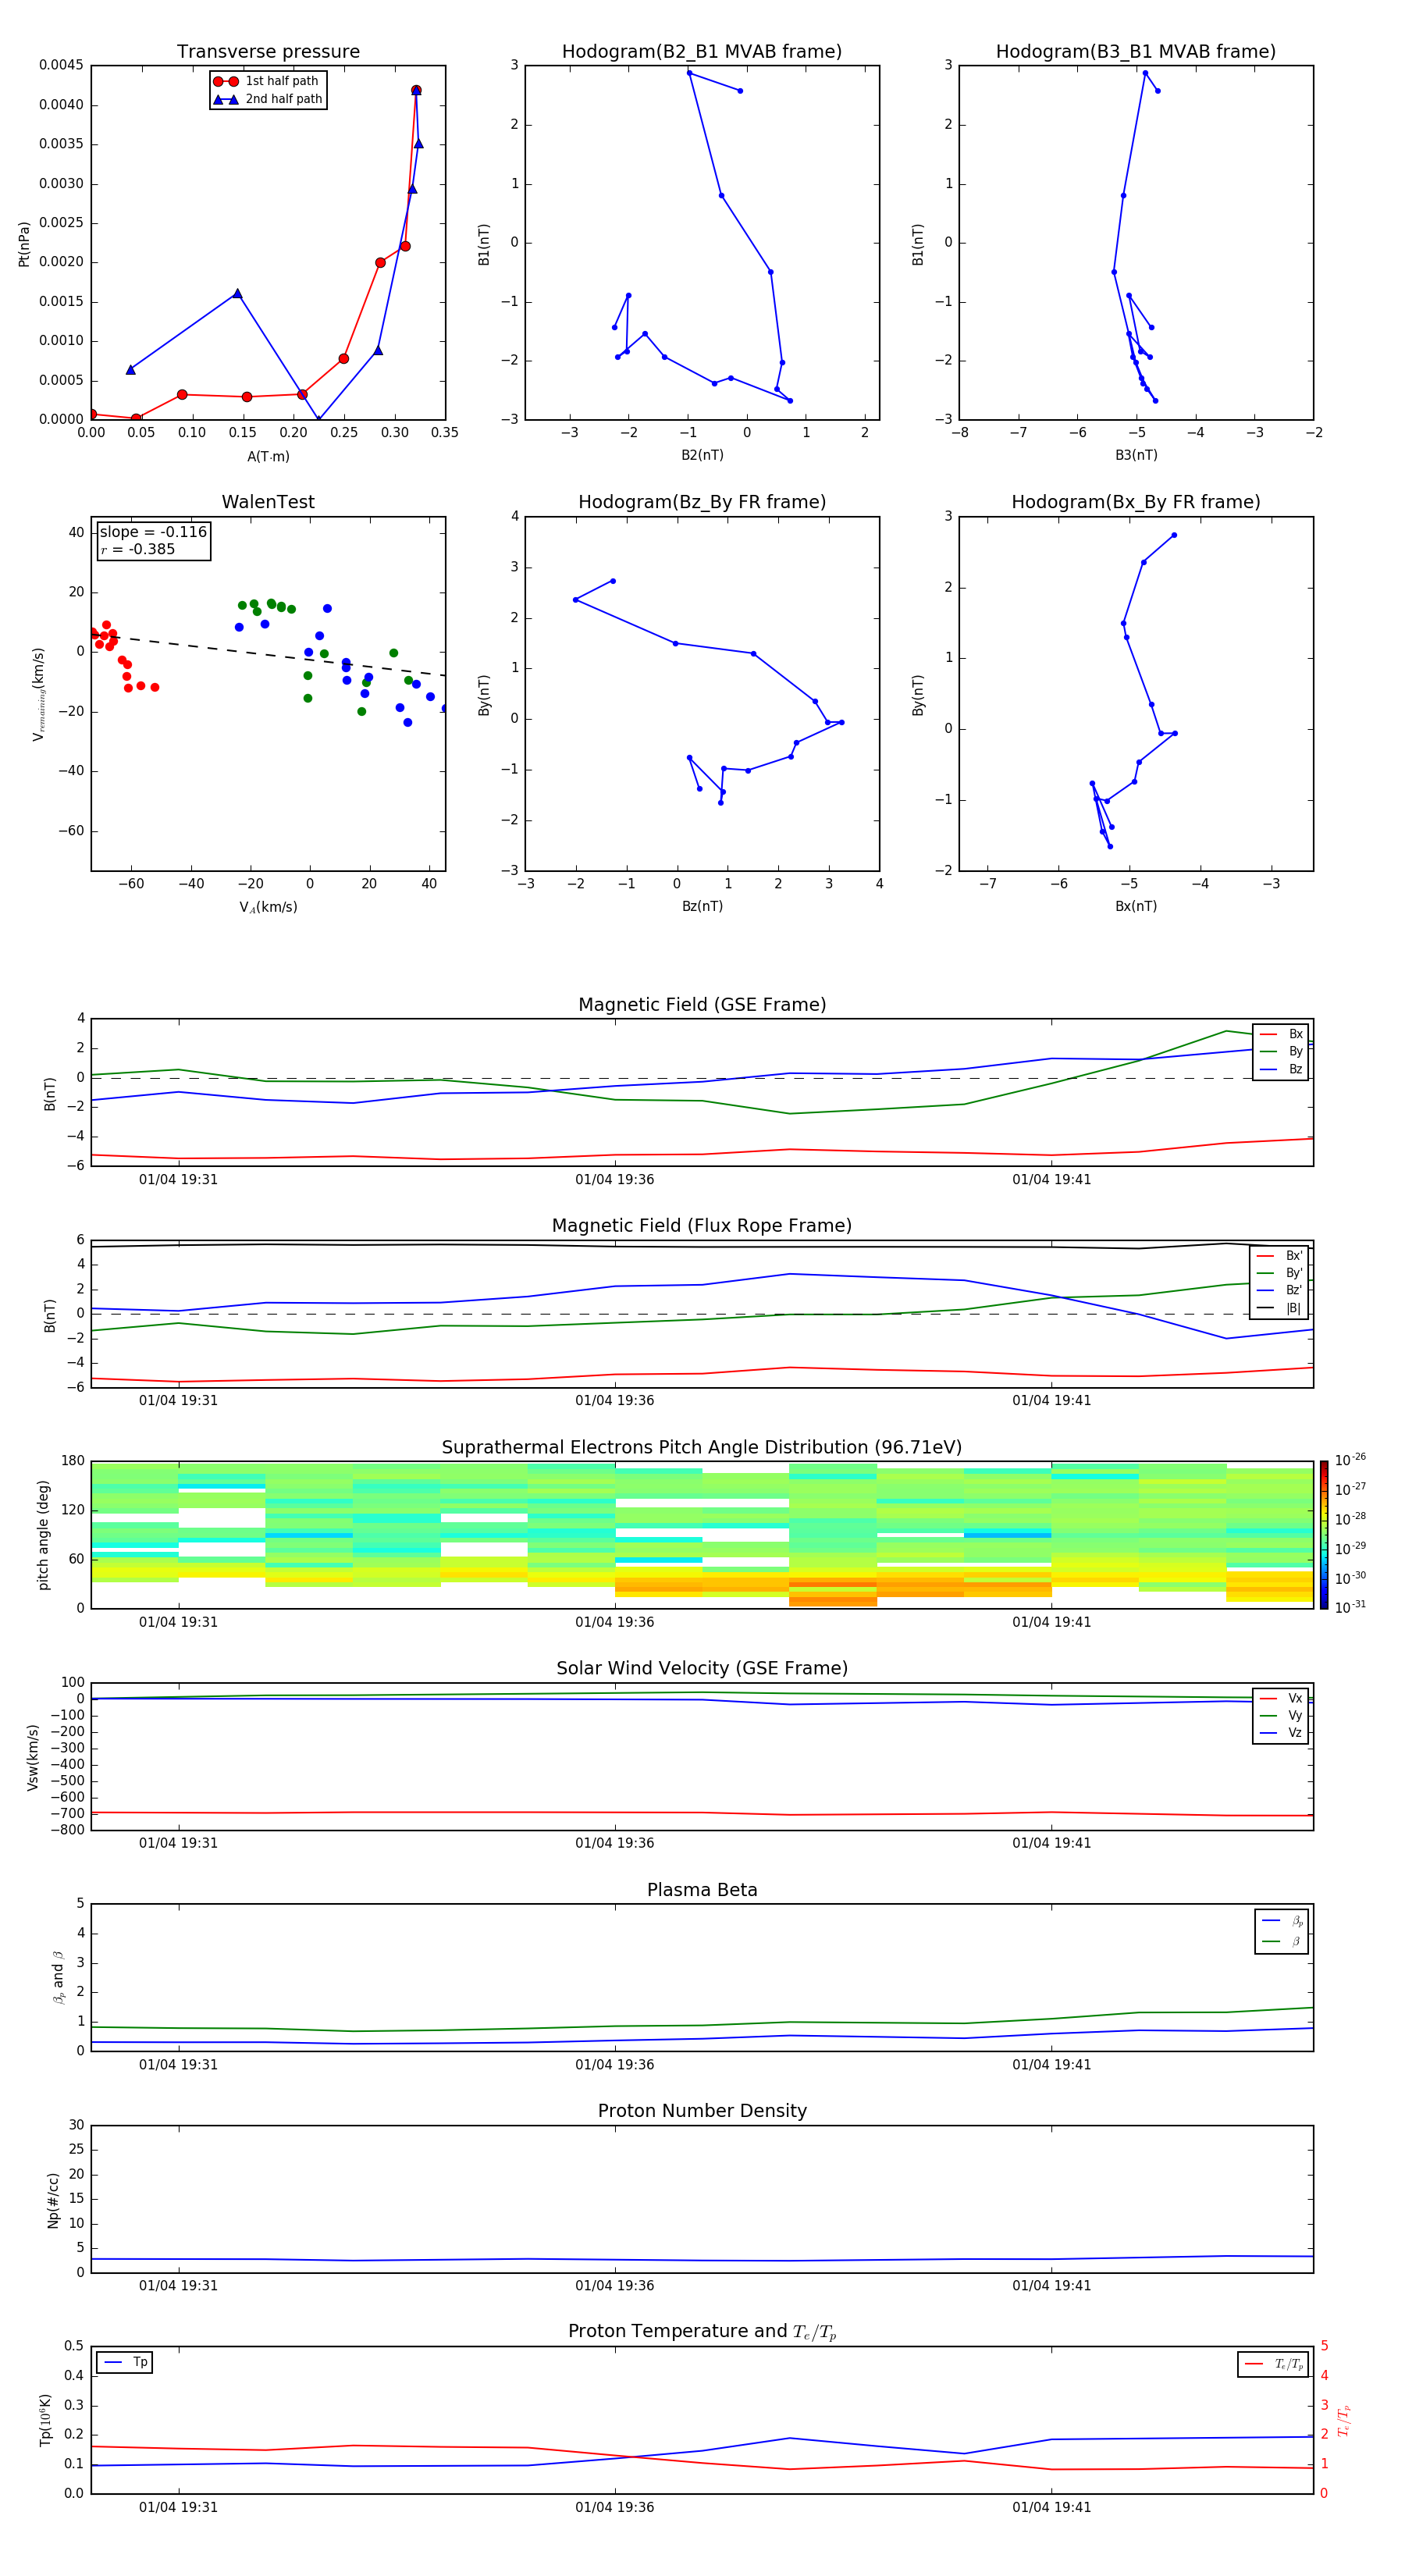Click the 'r = -0.385' annotation
This screenshot has height=2576, width=1405.
(138, 549)
